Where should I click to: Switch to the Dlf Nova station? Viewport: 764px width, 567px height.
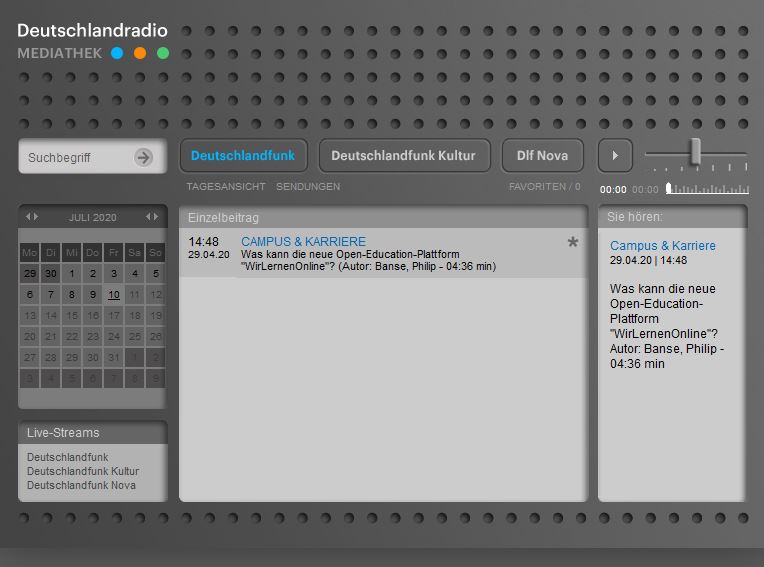click(x=542, y=156)
